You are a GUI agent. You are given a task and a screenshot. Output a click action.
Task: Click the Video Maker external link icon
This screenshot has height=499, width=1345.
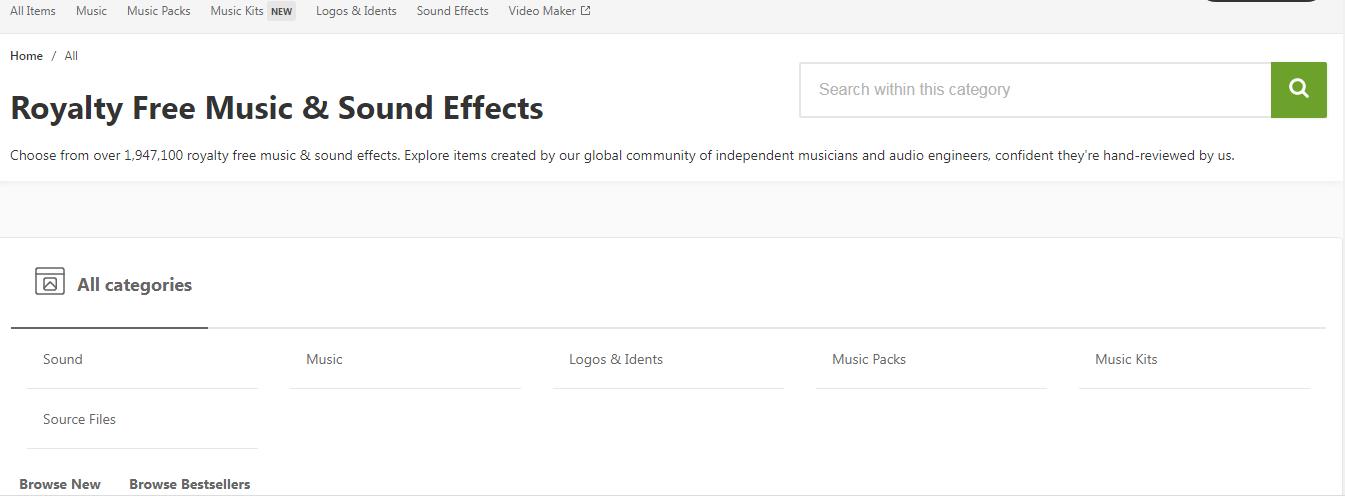tap(586, 11)
